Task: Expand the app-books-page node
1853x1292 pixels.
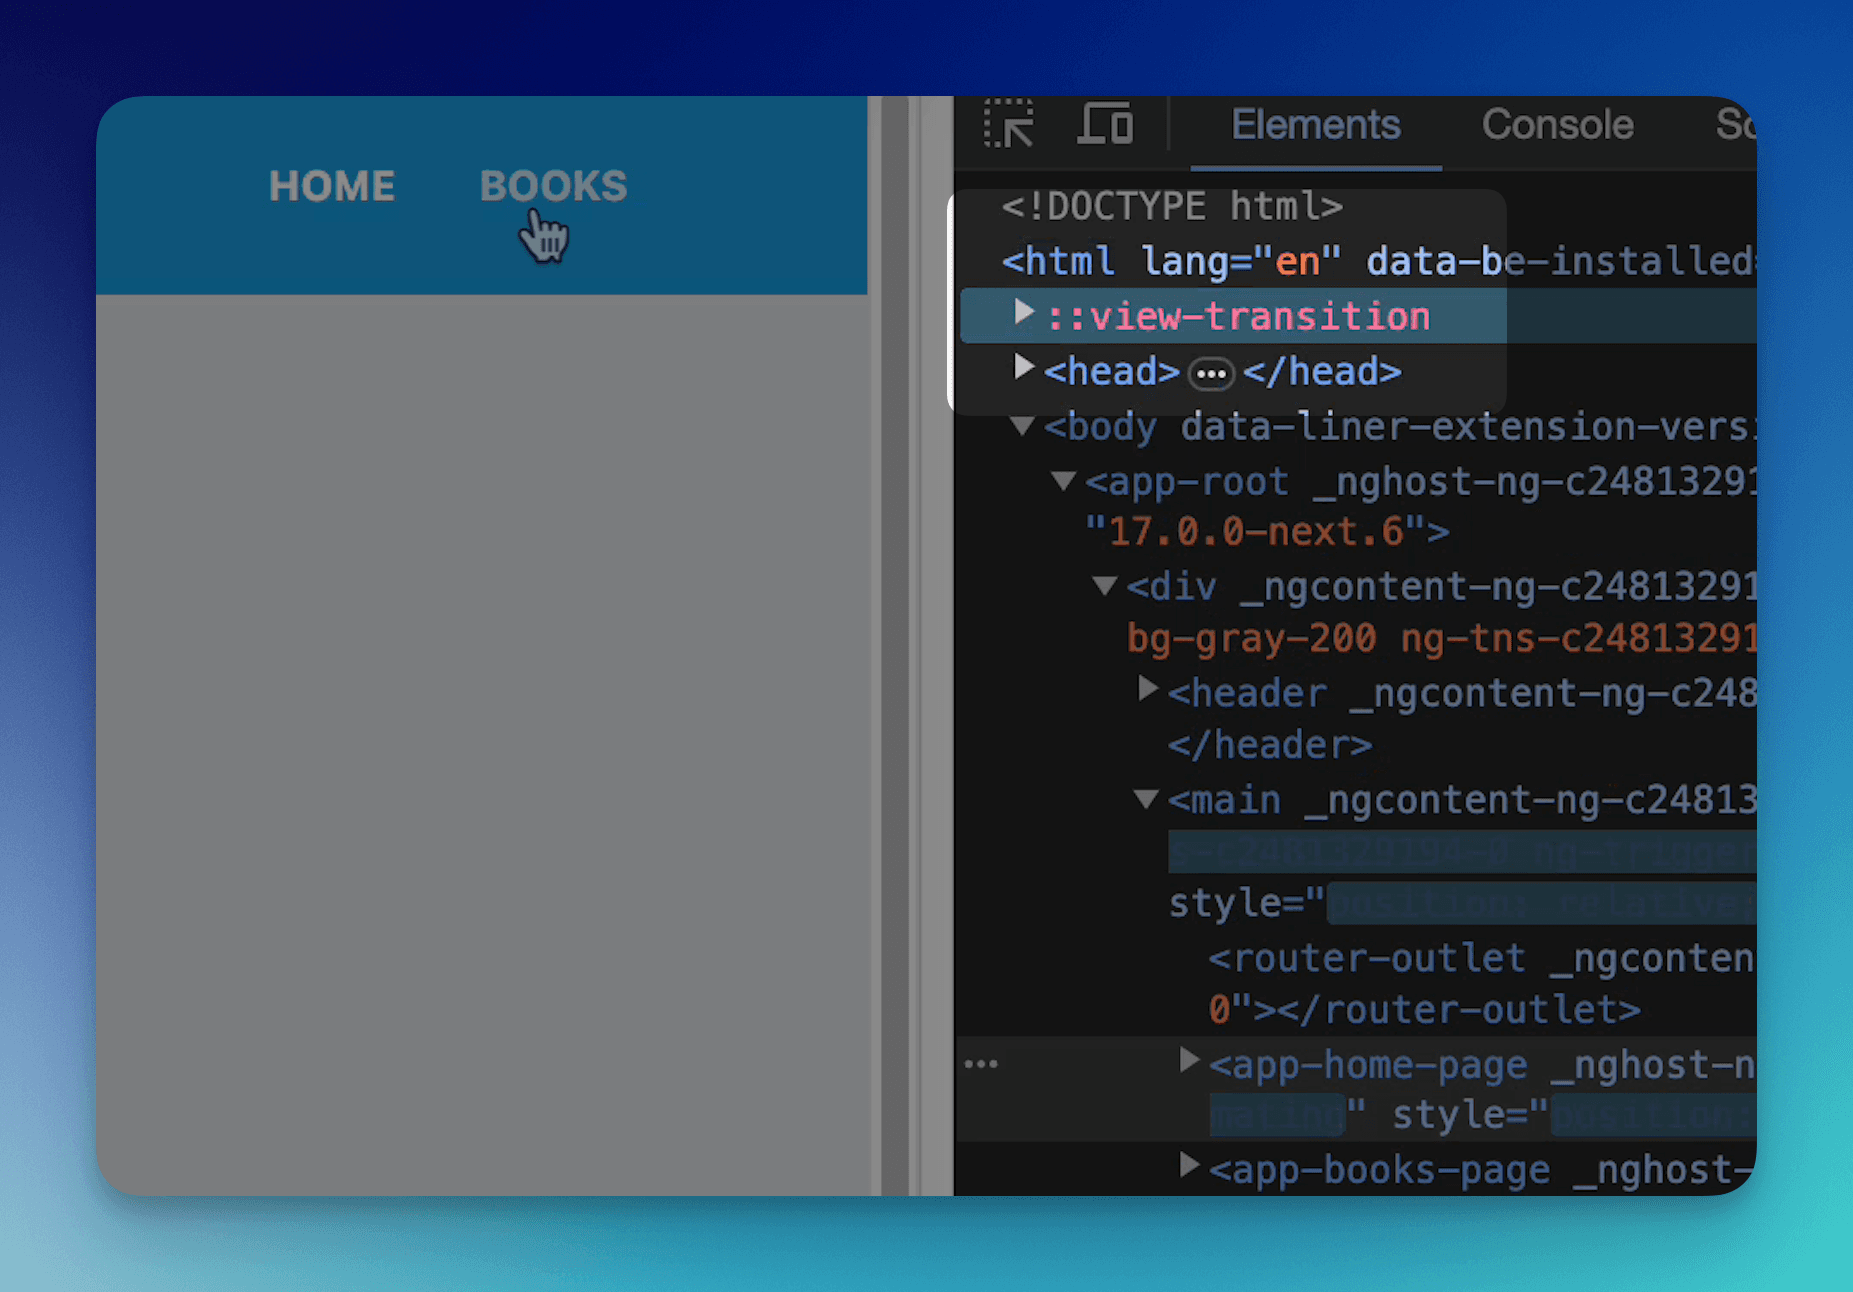Action: [x=1189, y=1165]
